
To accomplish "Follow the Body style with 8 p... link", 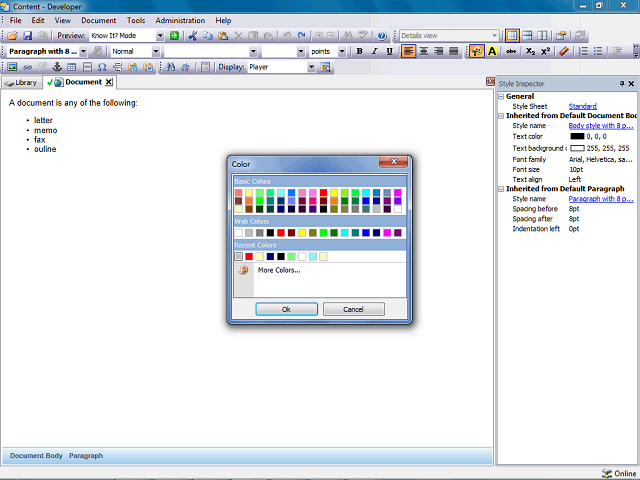I will point(601,126).
